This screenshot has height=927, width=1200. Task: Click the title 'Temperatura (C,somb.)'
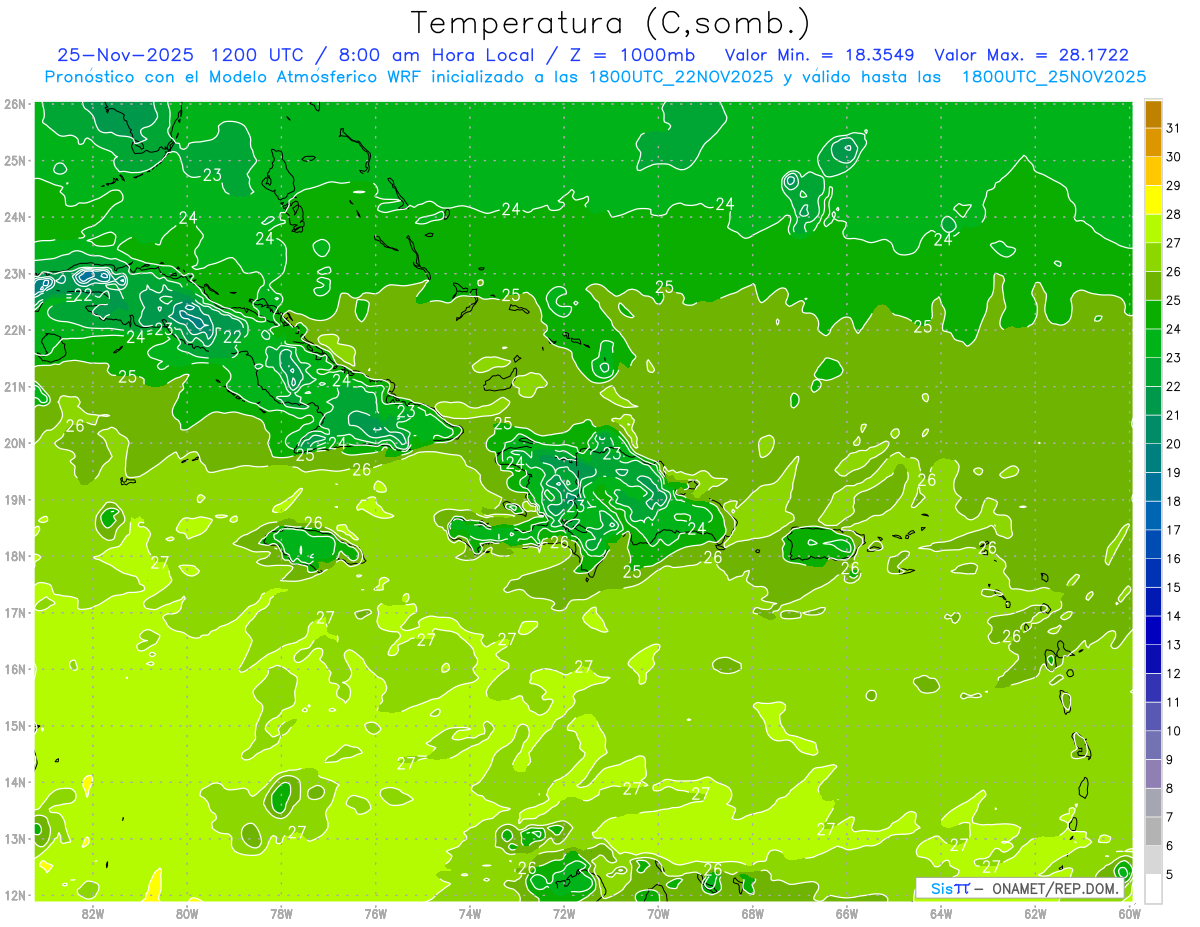coord(611,23)
